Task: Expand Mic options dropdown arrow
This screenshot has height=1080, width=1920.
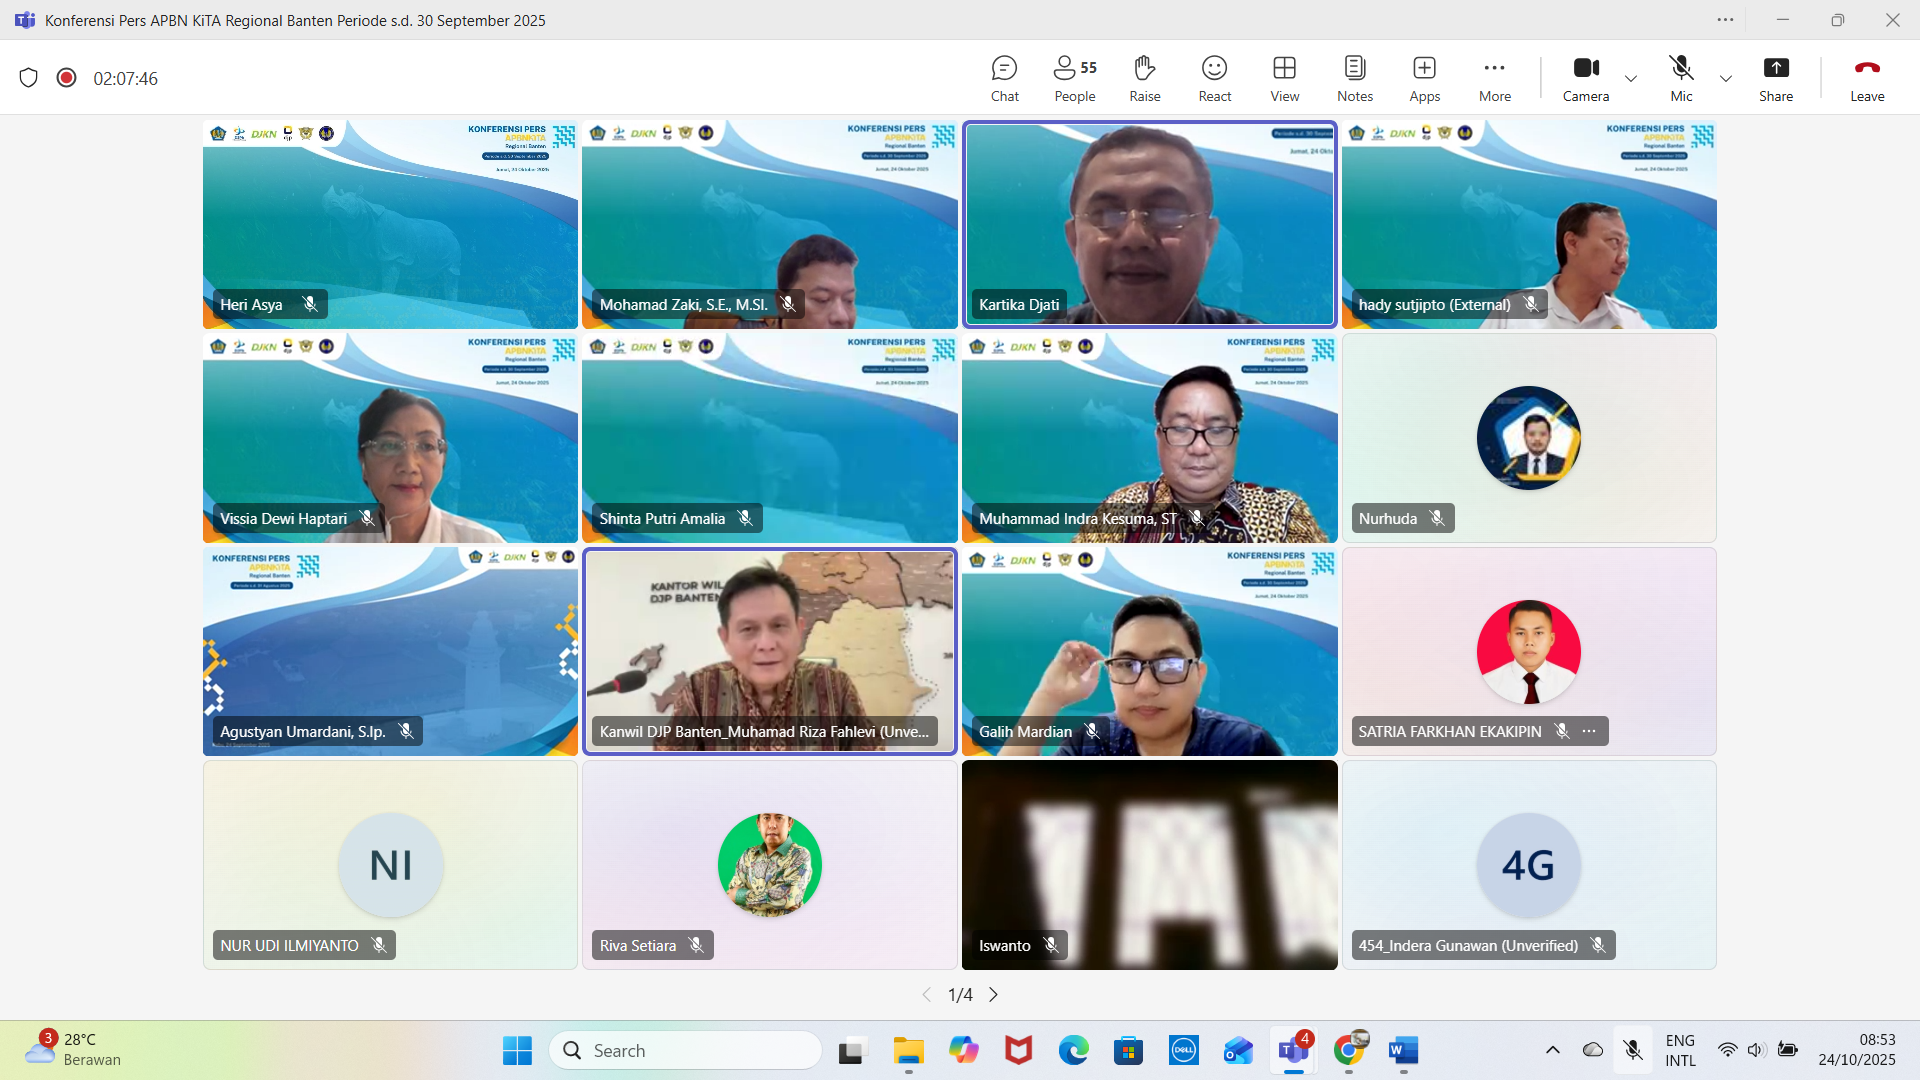Action: pos(1726,78)
